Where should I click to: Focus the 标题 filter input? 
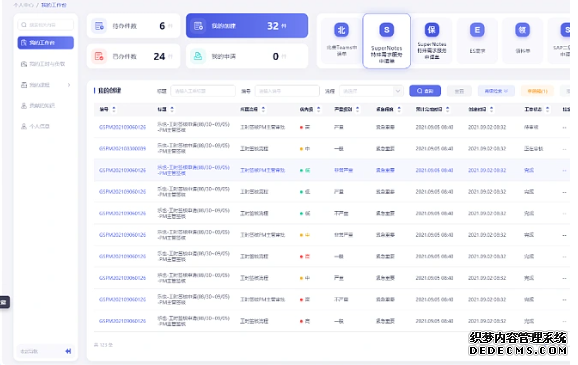coord(203,91)
